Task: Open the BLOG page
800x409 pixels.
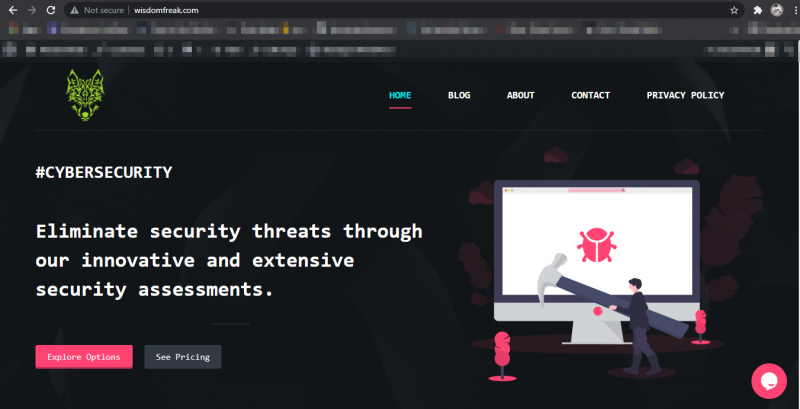Action: pos(459,96)
